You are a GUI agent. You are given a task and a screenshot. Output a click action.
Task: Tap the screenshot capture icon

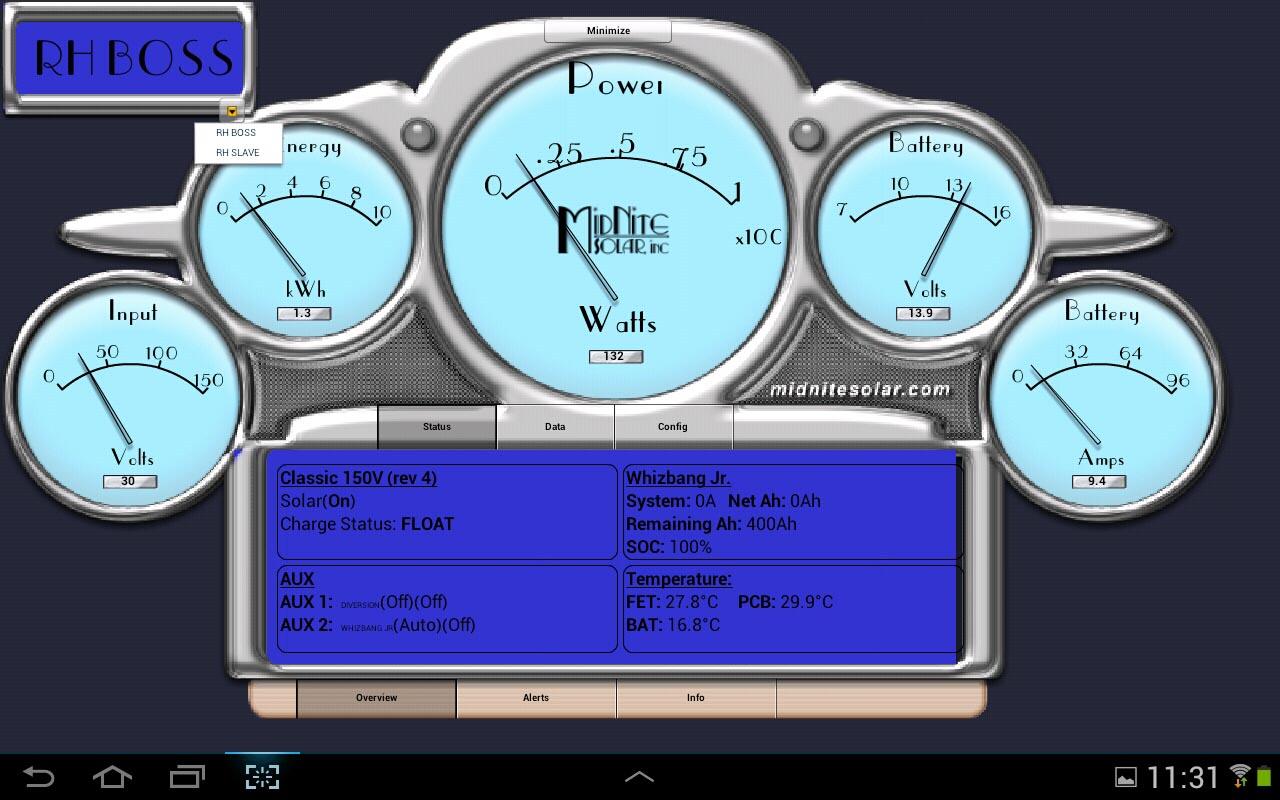coord(262,777)
